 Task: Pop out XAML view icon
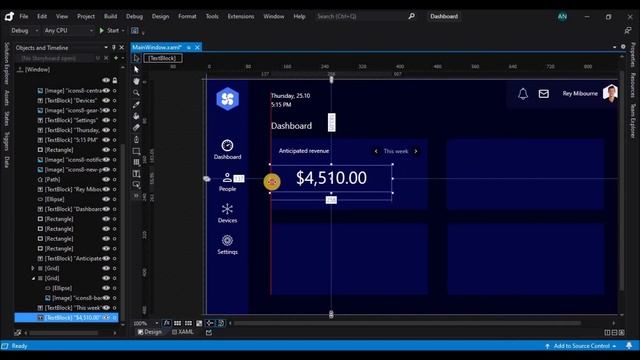pos(209,332)
